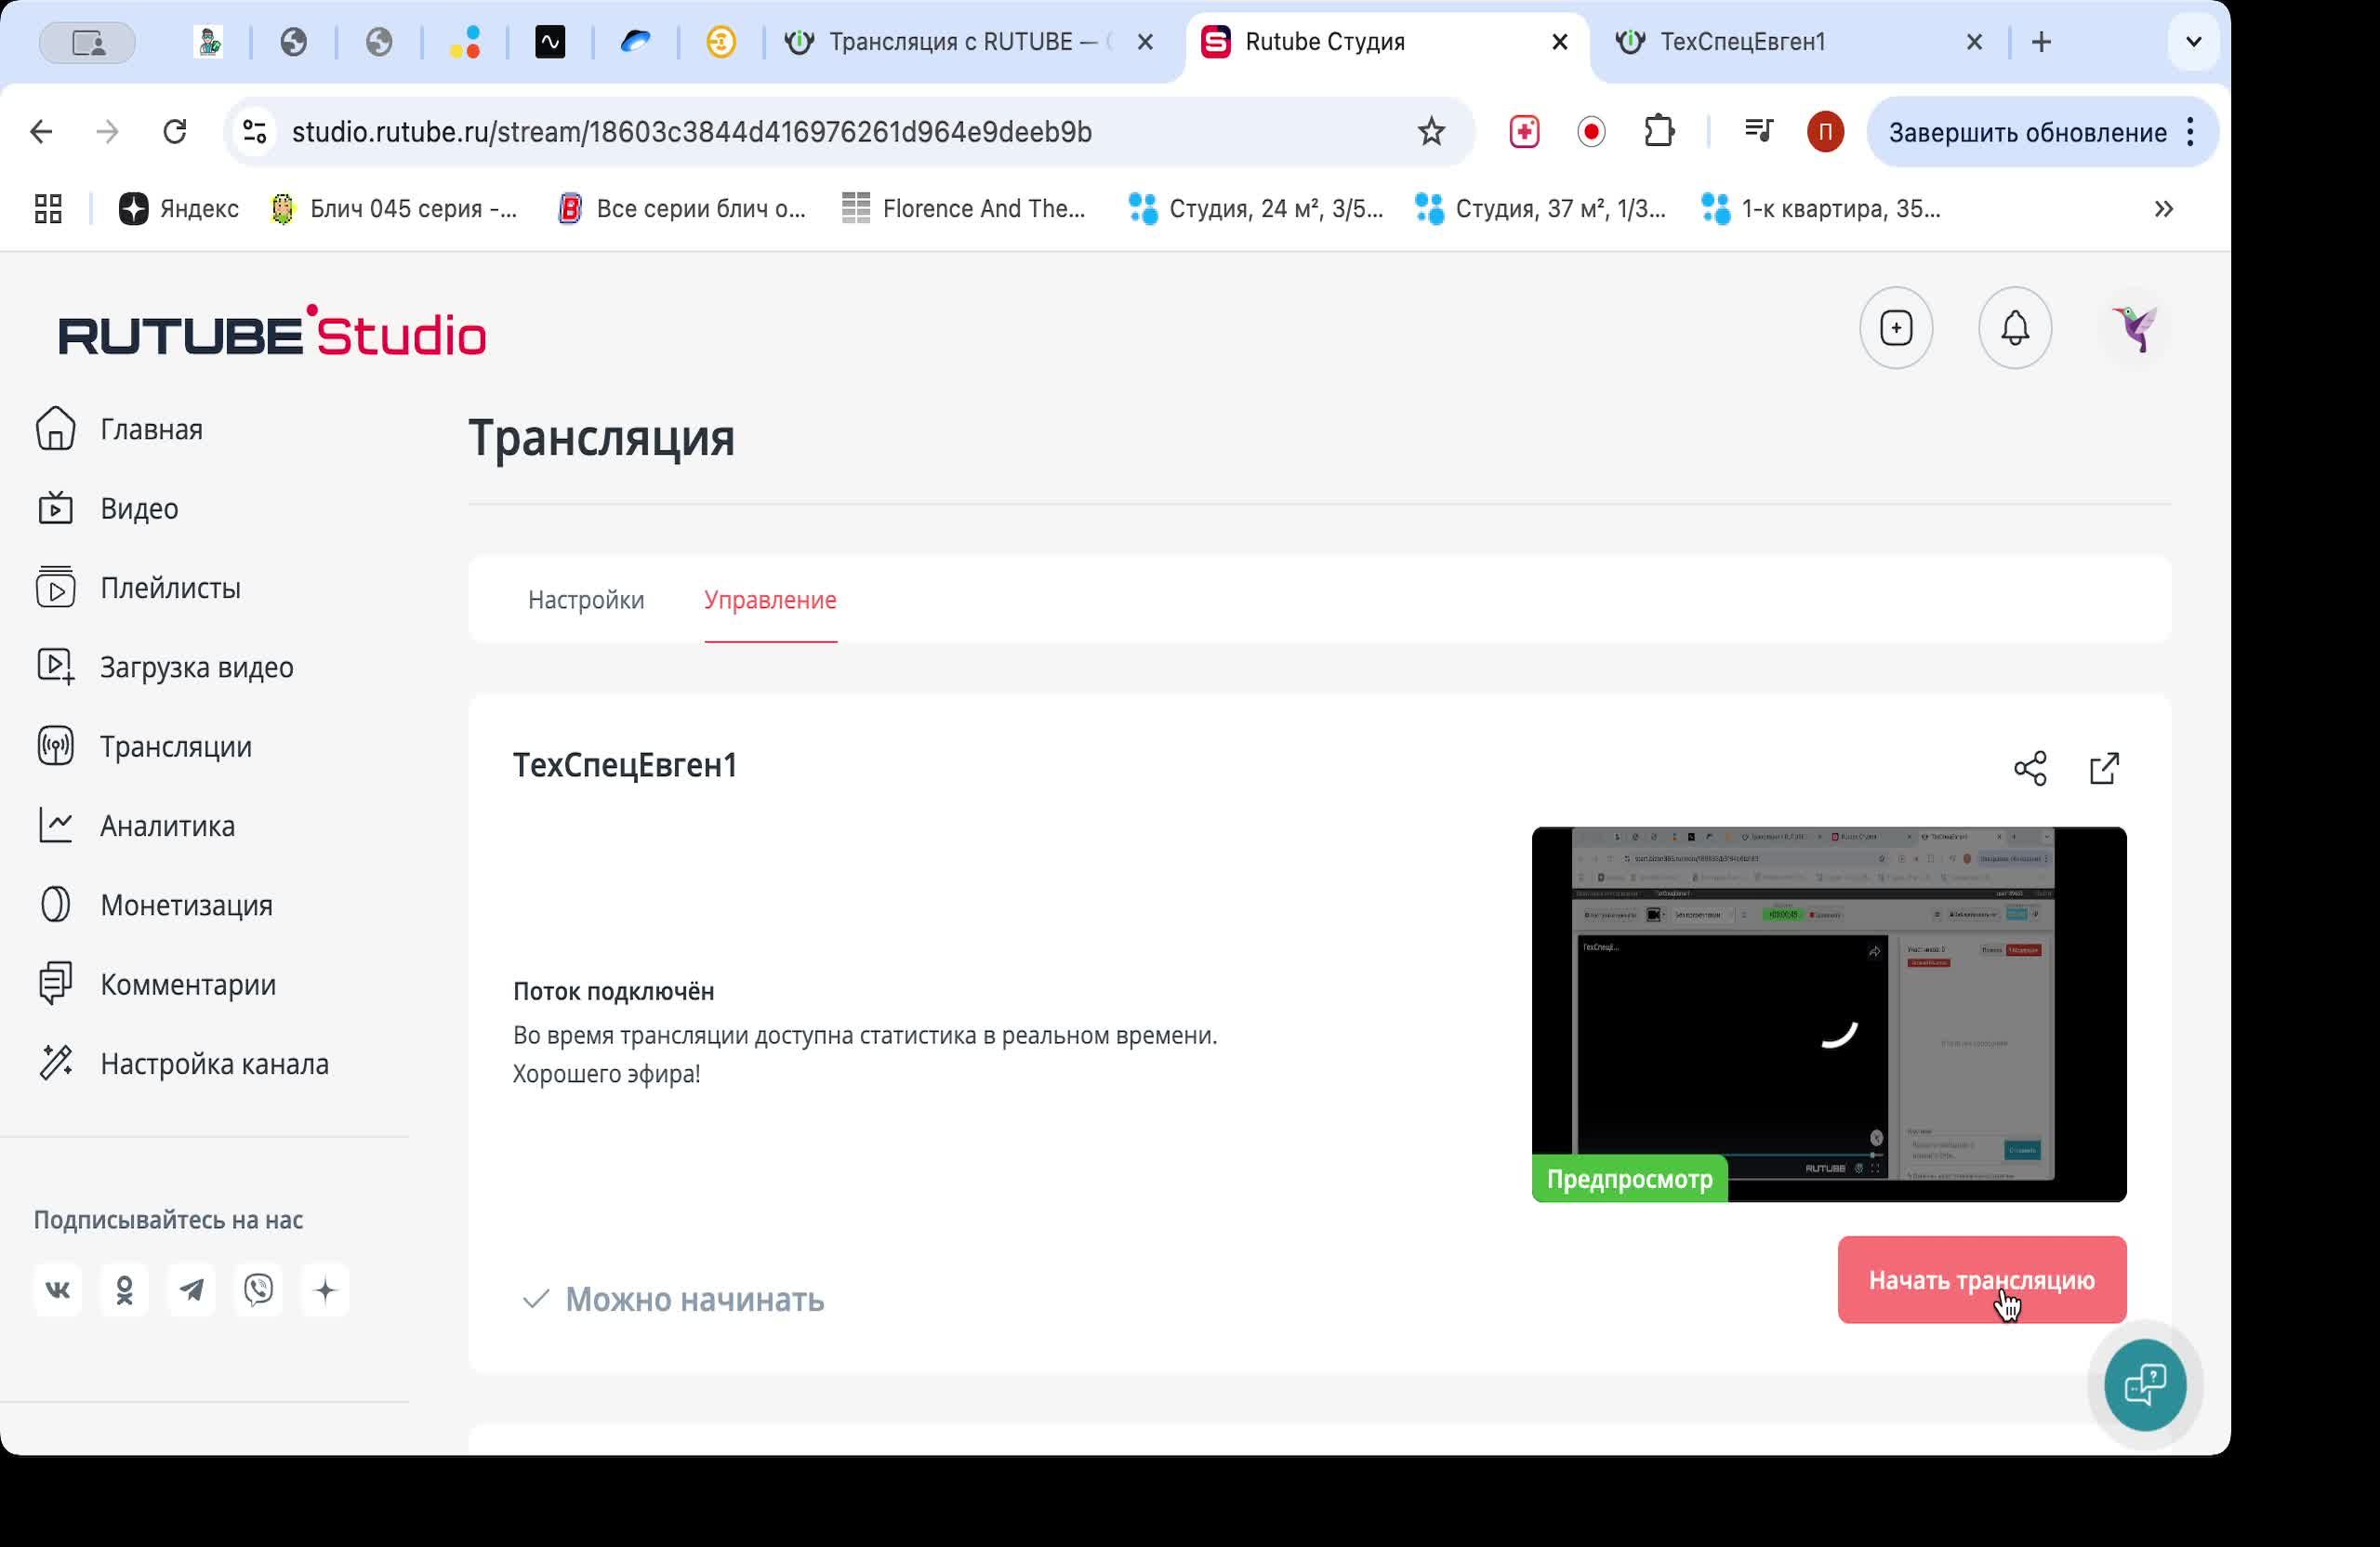Open a new browser tab
Screen dimensions: 2380x1547
[x=2041, y=42]
